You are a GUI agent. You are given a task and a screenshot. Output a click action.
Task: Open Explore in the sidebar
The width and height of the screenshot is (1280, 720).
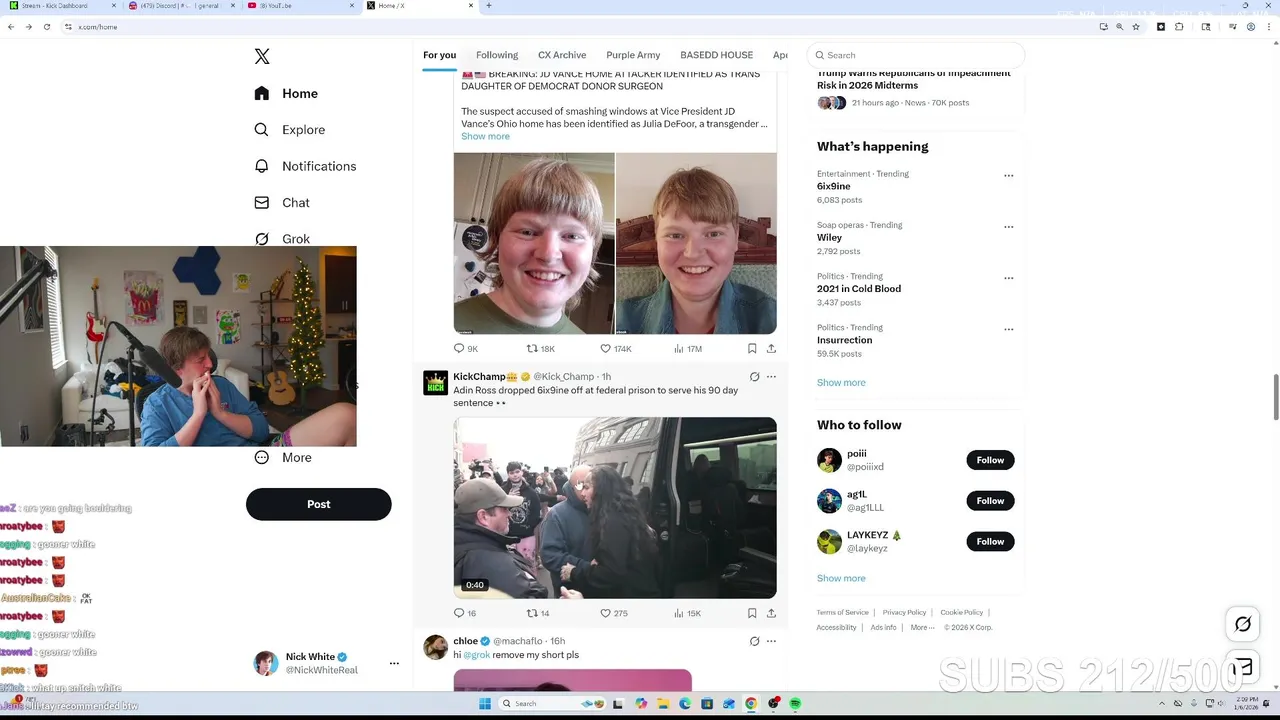click(x=290, y=130)
